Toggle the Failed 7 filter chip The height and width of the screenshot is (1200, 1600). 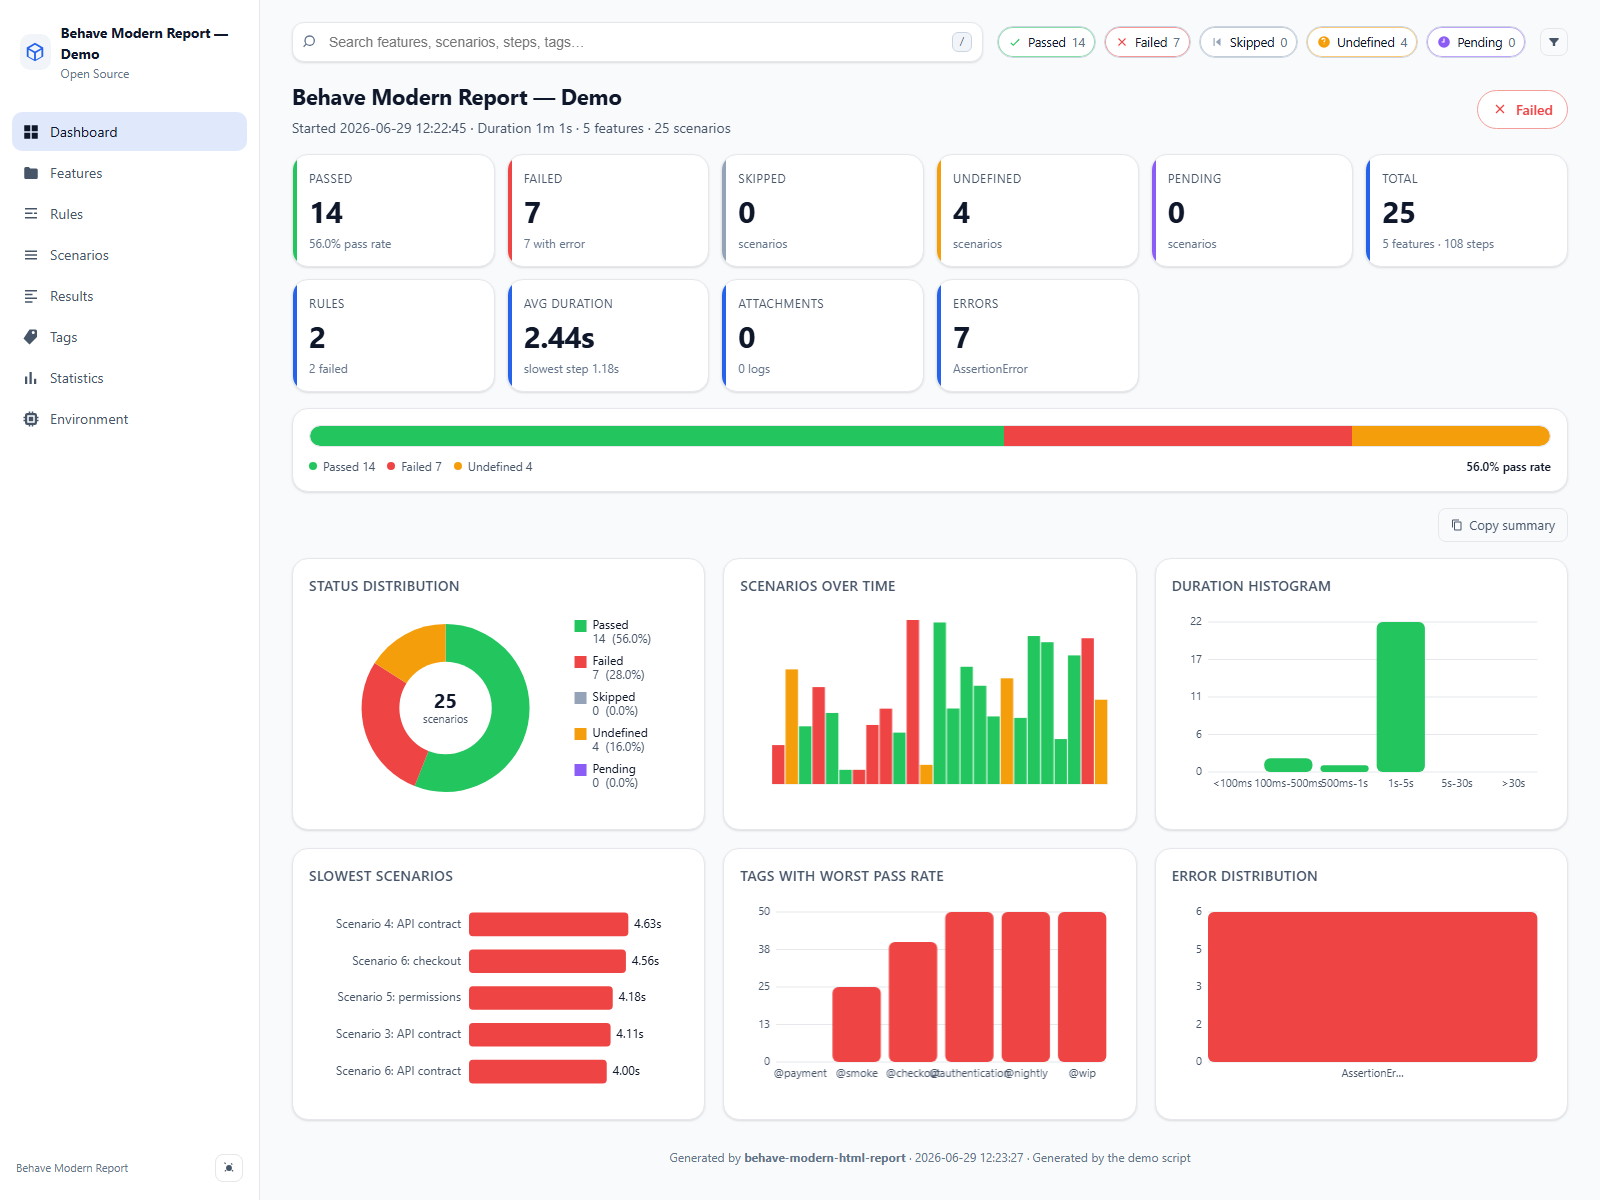[1148, 42]
